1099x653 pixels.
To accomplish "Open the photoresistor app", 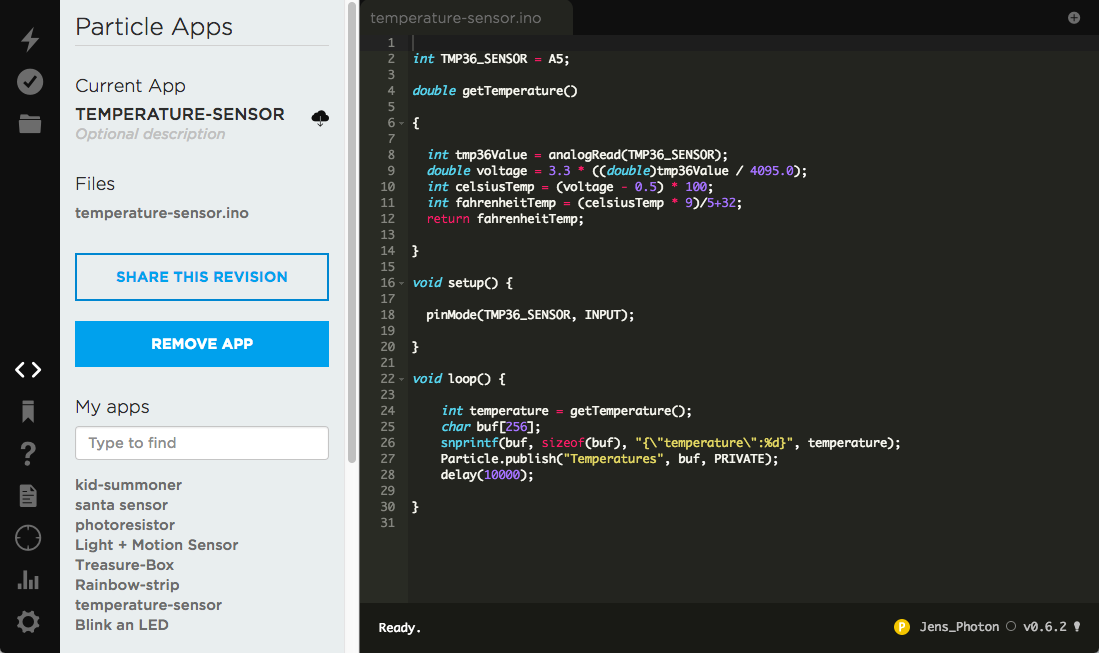I will pos(125,525).
